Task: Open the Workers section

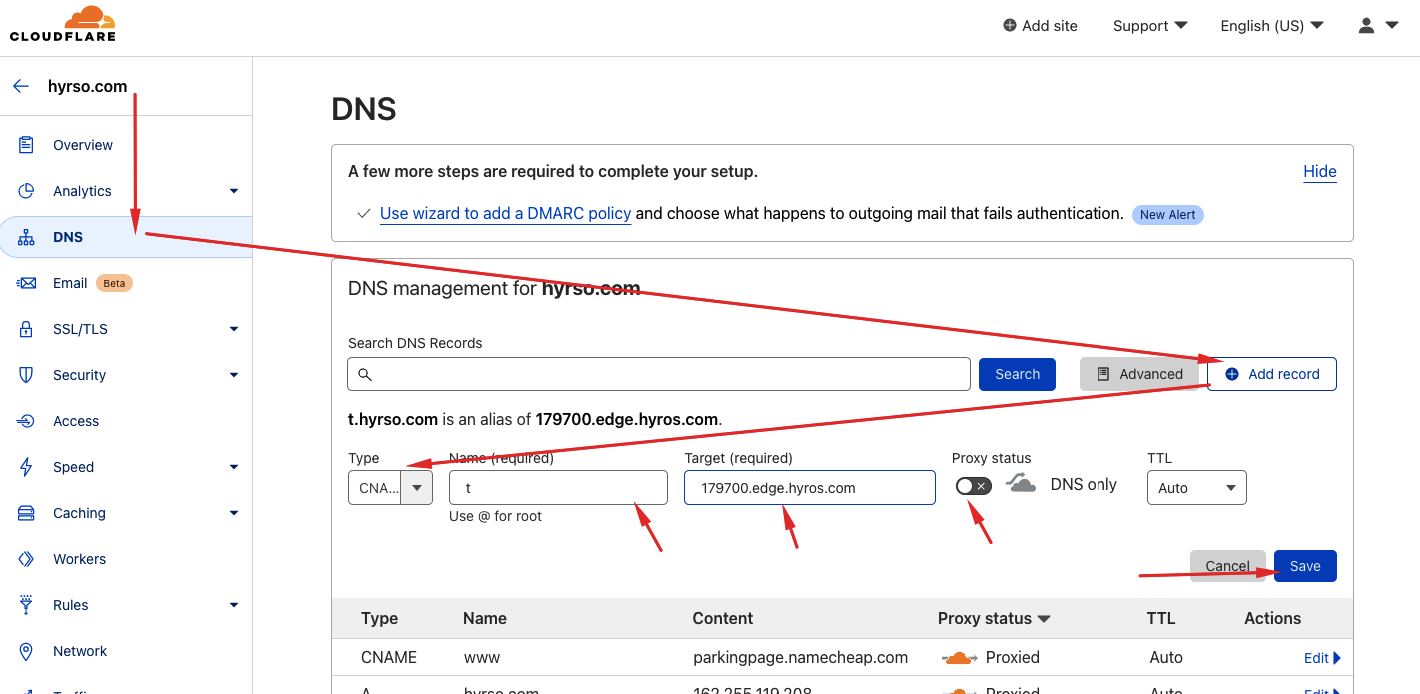Action: click(79, 558)
